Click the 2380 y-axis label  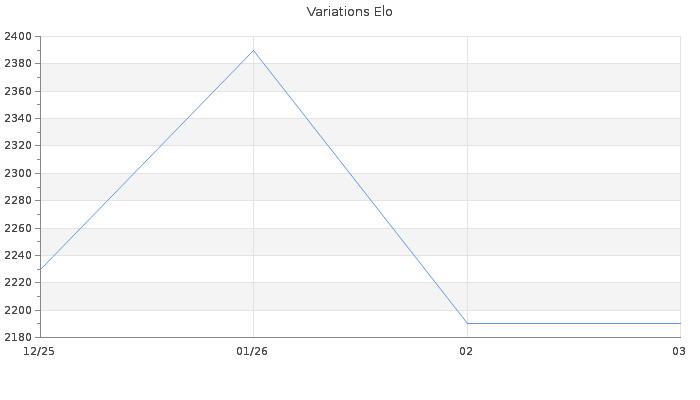(x=19, y=64)
